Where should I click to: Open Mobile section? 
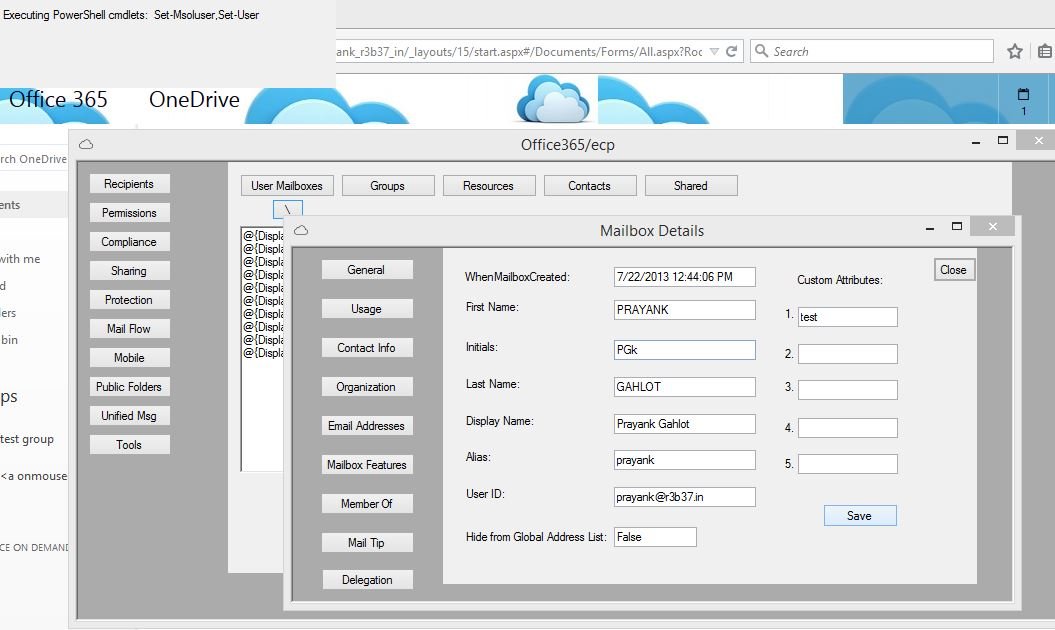[x=129, y=357]
